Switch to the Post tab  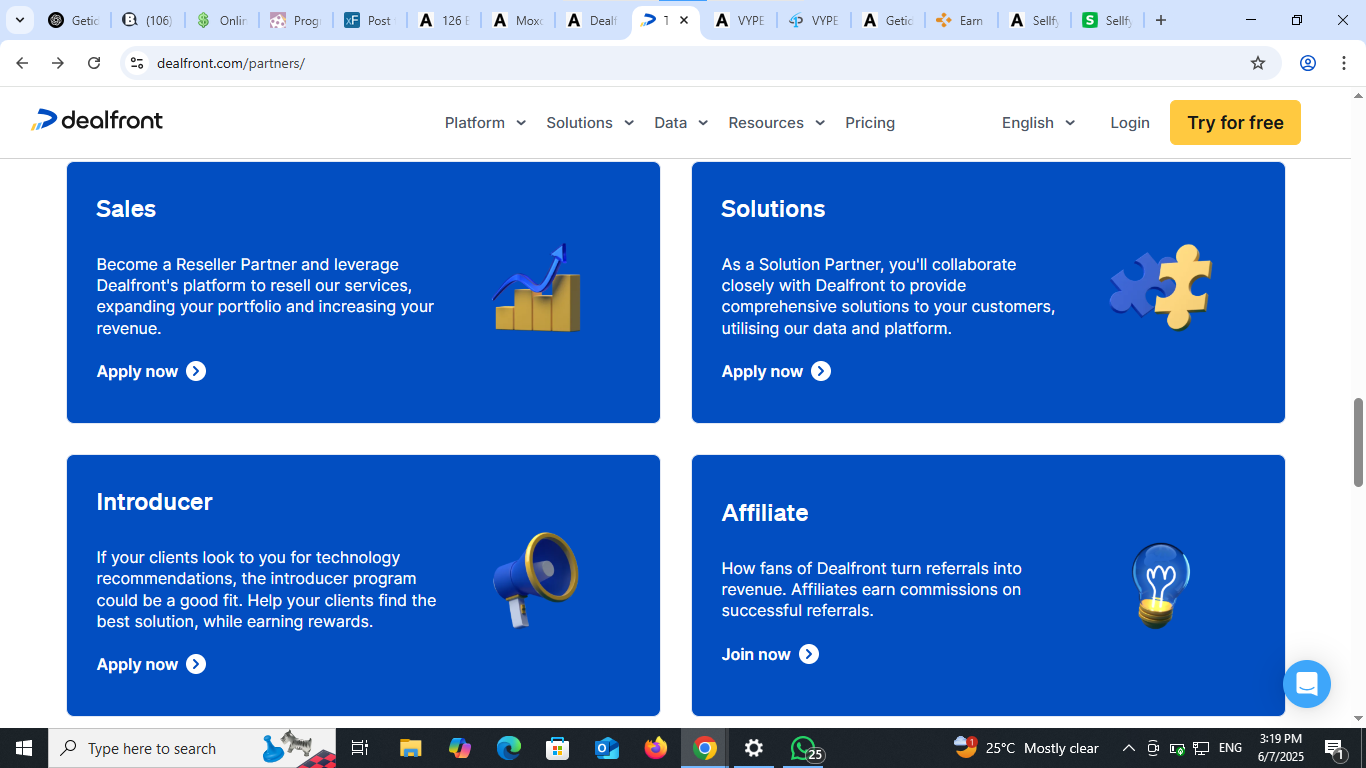(x=370, y=20)
